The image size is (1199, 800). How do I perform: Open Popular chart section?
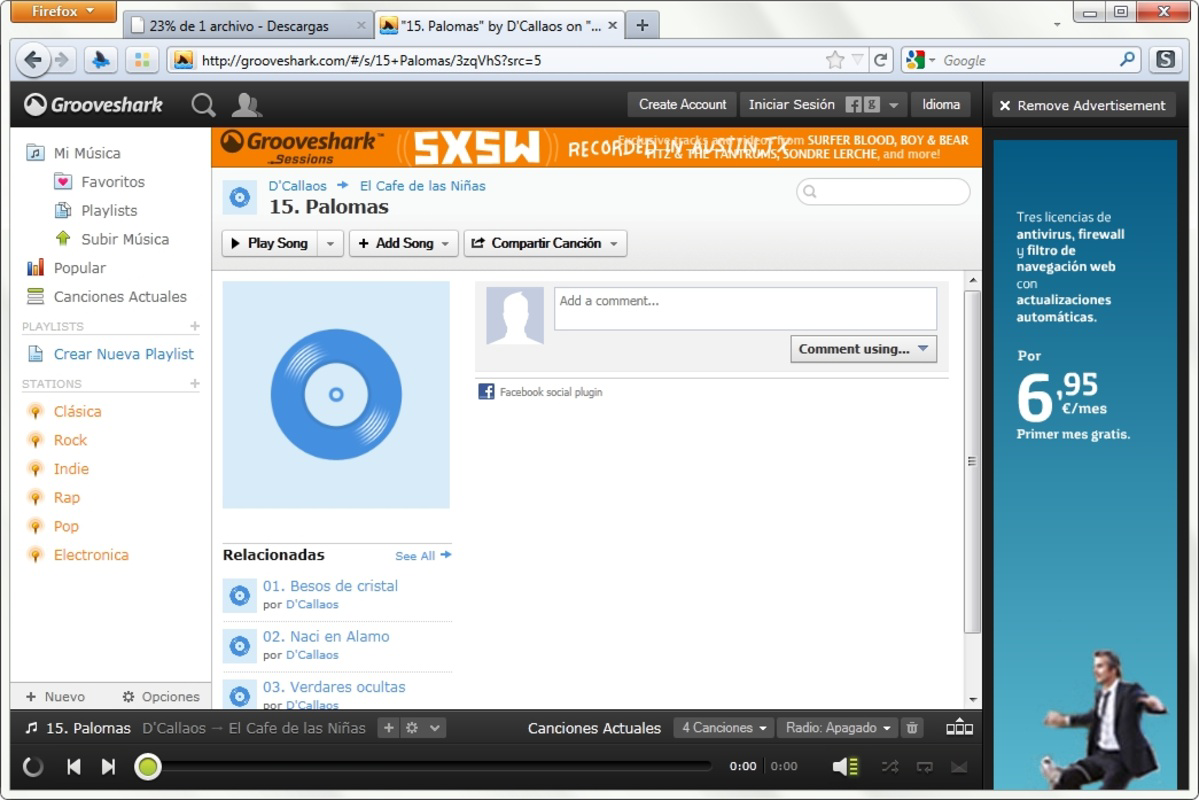click(x=67, y=268)
